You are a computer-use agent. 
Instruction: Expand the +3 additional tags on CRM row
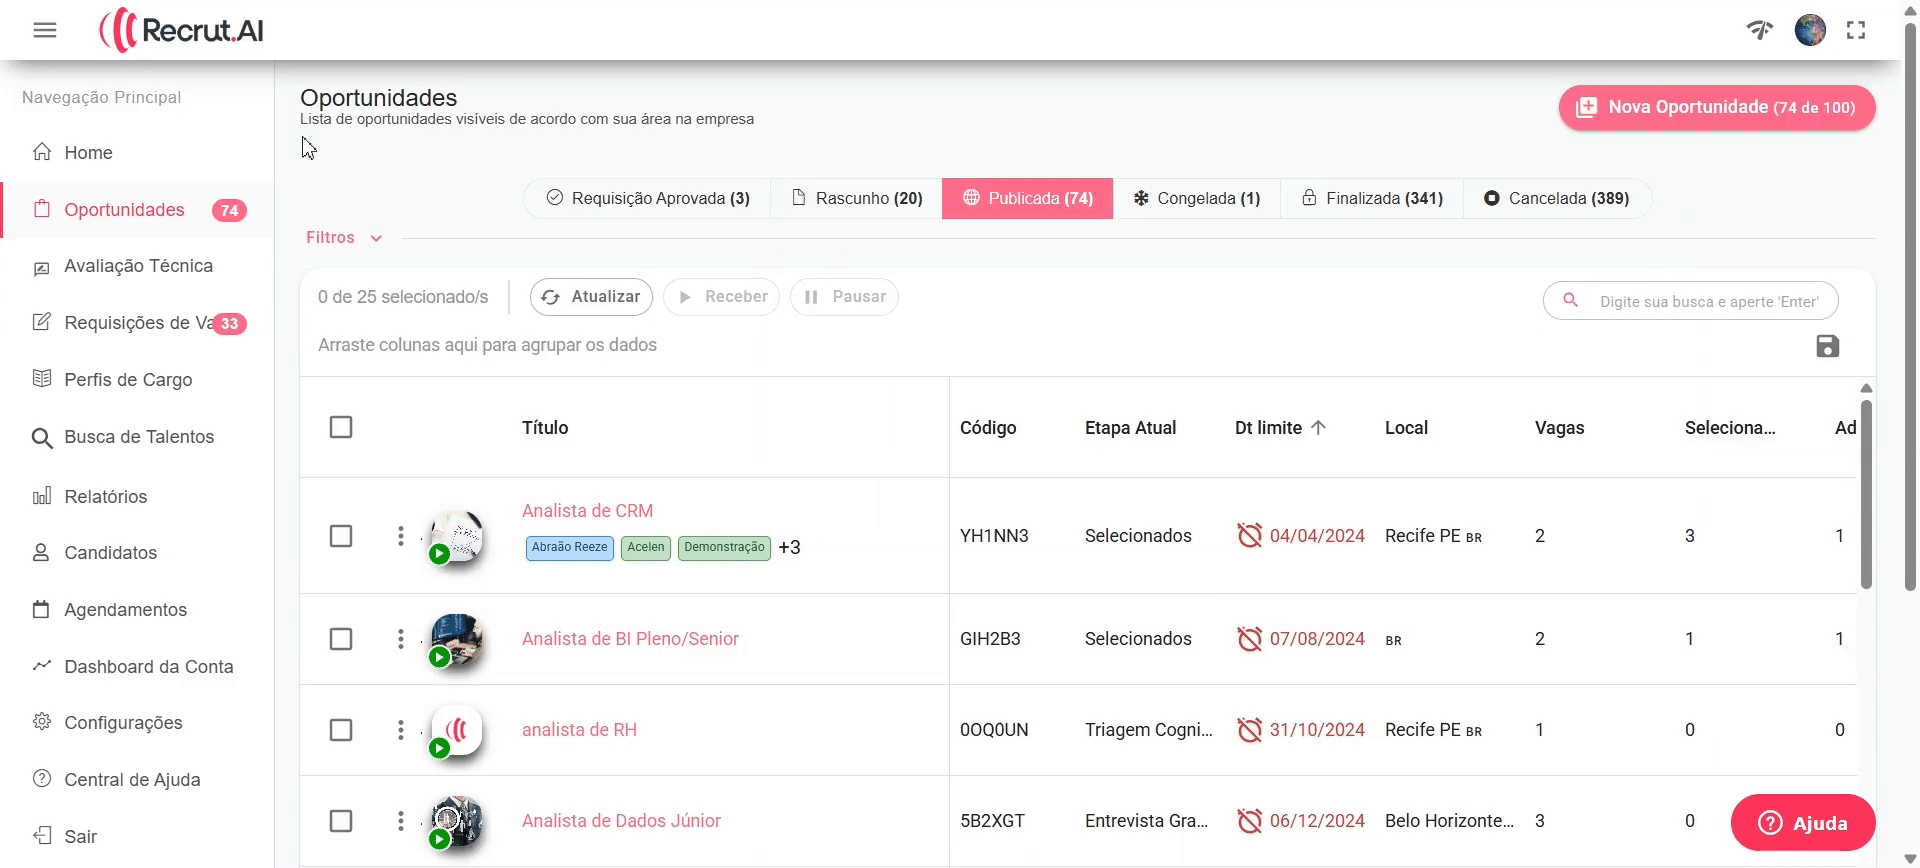click(789, 548)
